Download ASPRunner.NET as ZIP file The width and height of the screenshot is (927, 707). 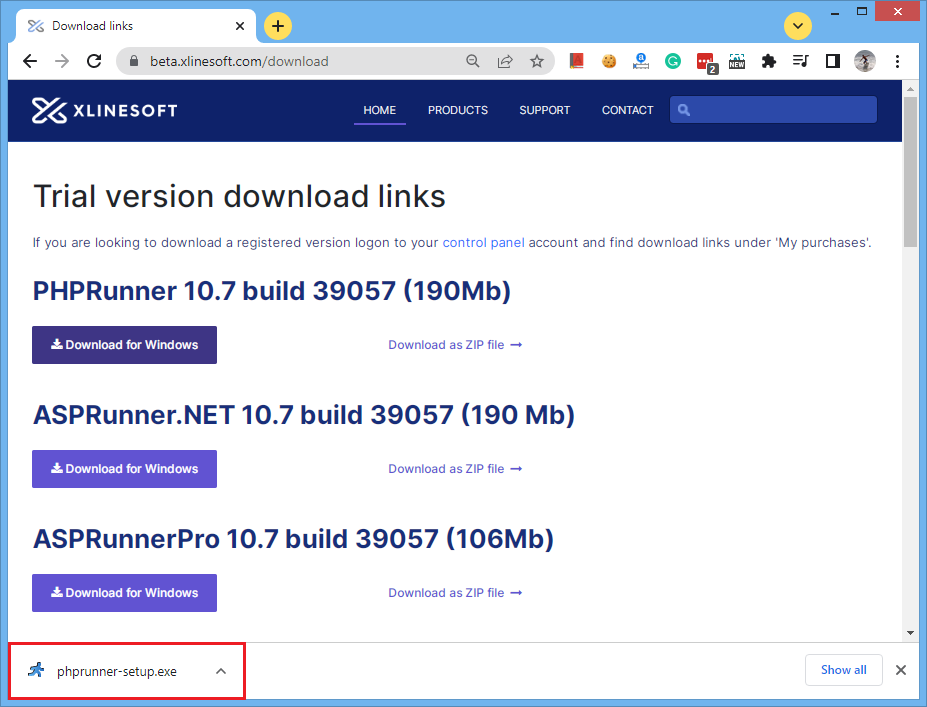click(455, 469)
